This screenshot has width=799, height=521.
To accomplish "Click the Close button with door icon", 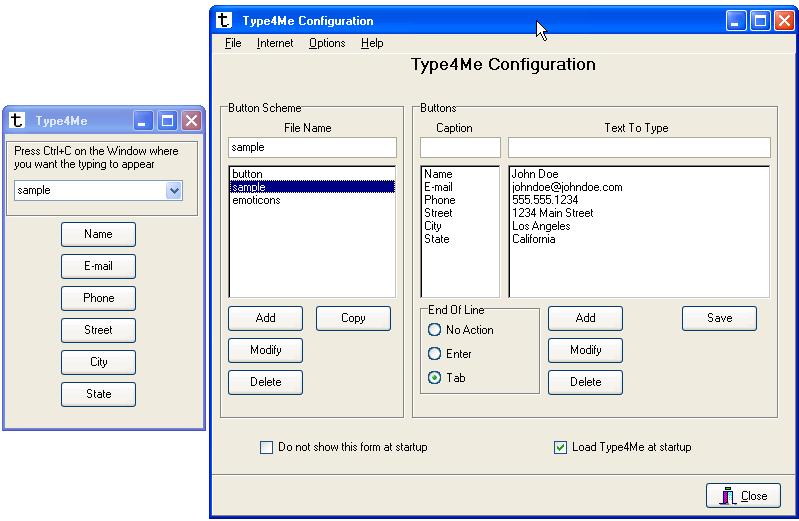I will (x=743, y=496).
